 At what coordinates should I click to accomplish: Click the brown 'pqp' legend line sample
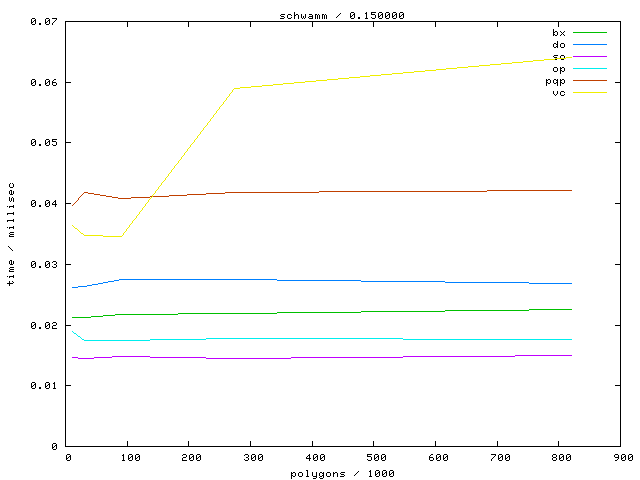coord(590,81)
